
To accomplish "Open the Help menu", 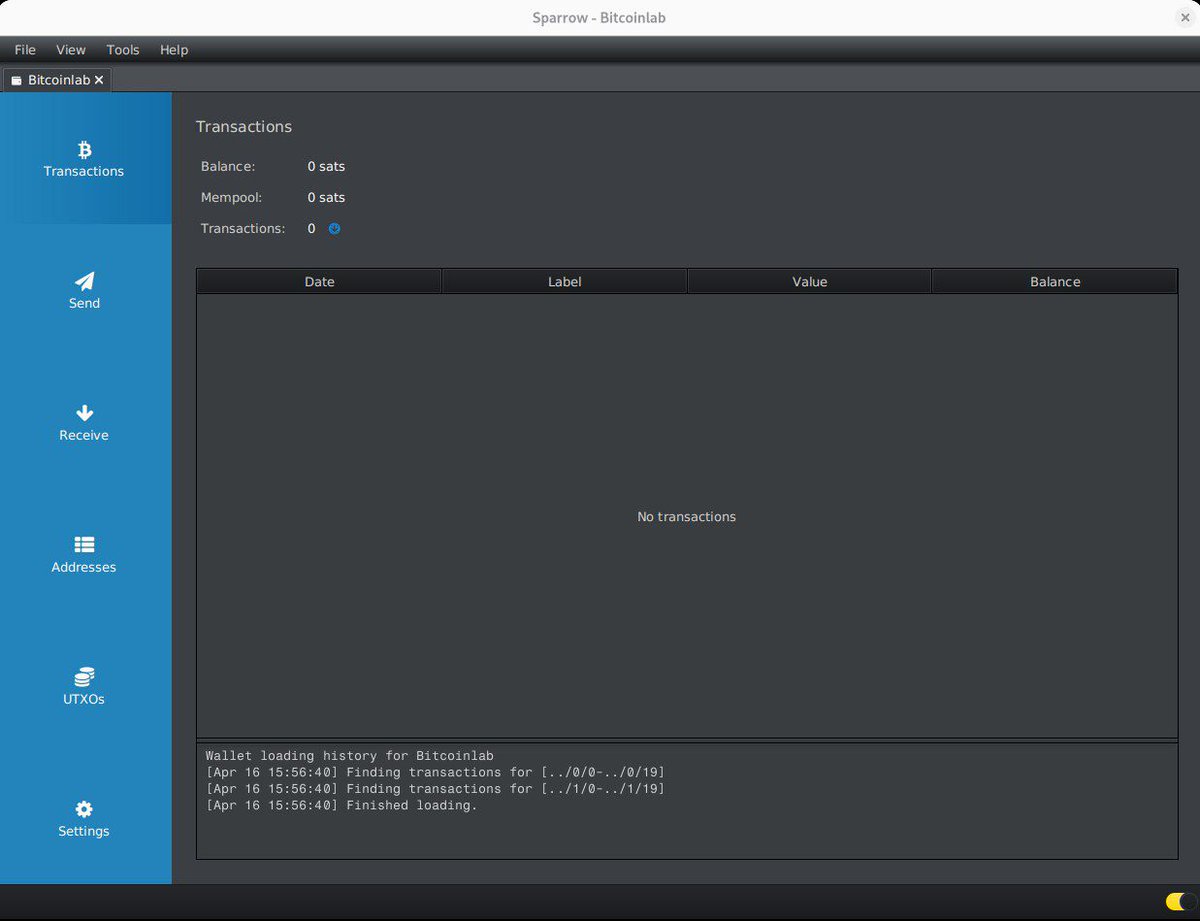I will coord(174,49).
